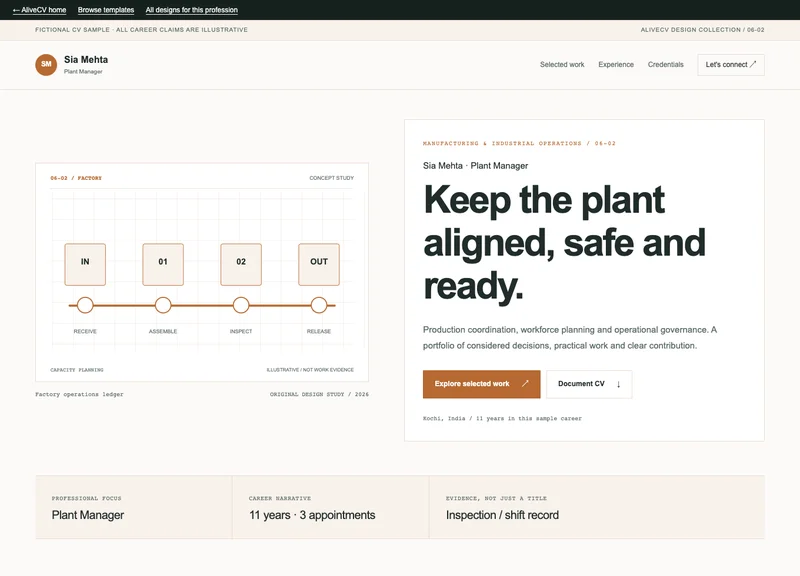Viewport: 800px width, 576px height.
Task: Click the 'CONCEPT STUDY' label
Action: pyautogui.click(x=331, y=178)
